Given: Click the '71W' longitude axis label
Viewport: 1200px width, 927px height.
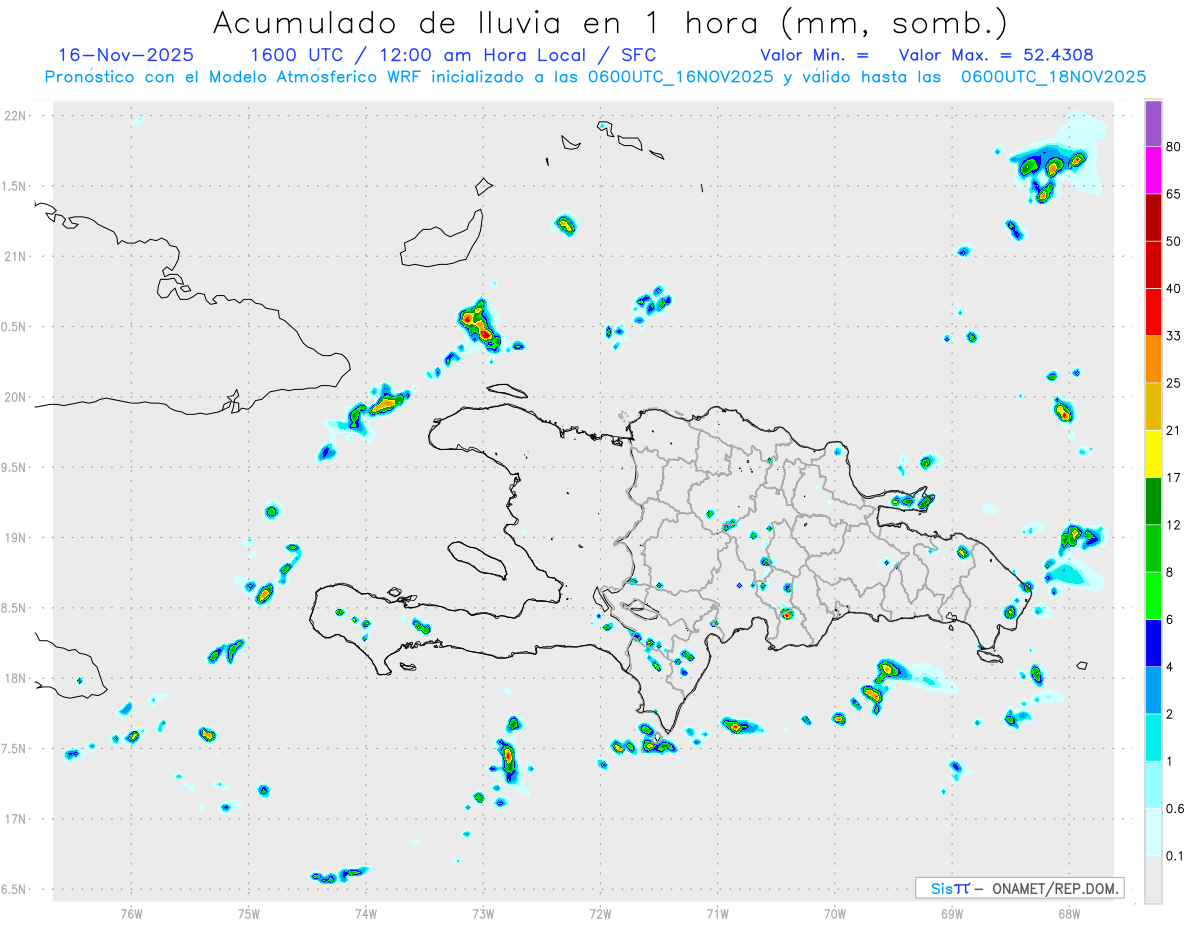Looking at the screenshot, I should (x=717, y=913).
